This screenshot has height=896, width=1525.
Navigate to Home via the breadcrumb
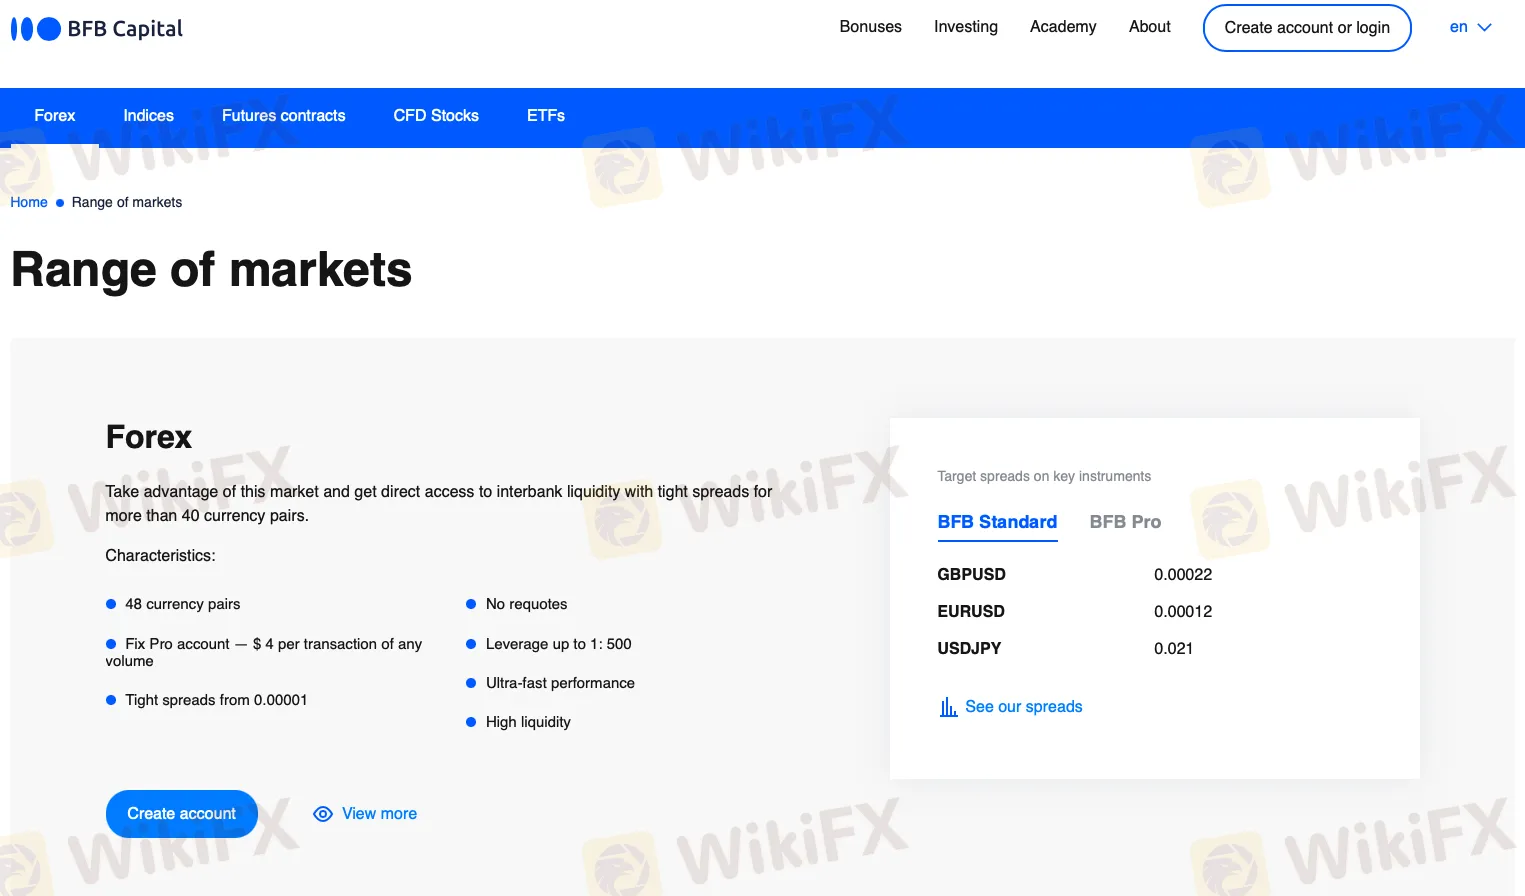click(x=28, y=201)
